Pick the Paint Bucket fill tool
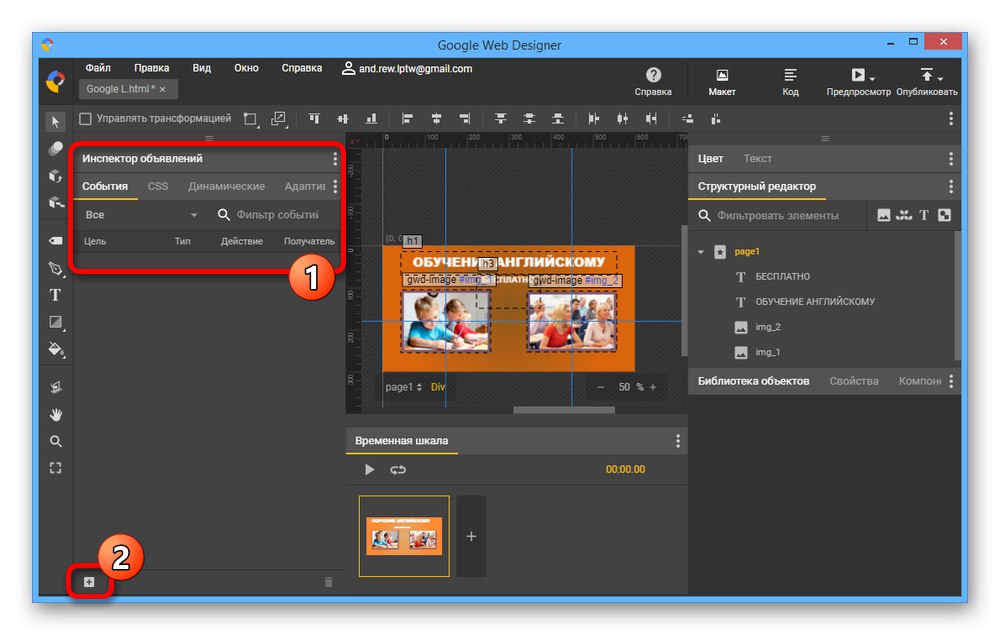Viewport: 1000px width, 635px height. (56, 349)
